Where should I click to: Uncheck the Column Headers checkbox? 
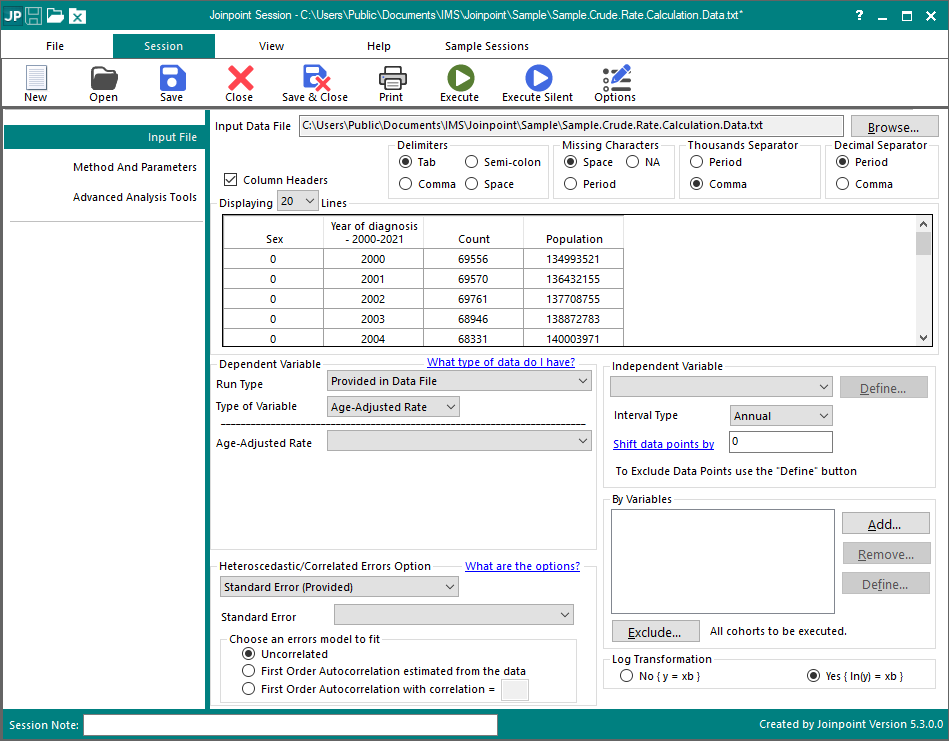tap(231, 180)
